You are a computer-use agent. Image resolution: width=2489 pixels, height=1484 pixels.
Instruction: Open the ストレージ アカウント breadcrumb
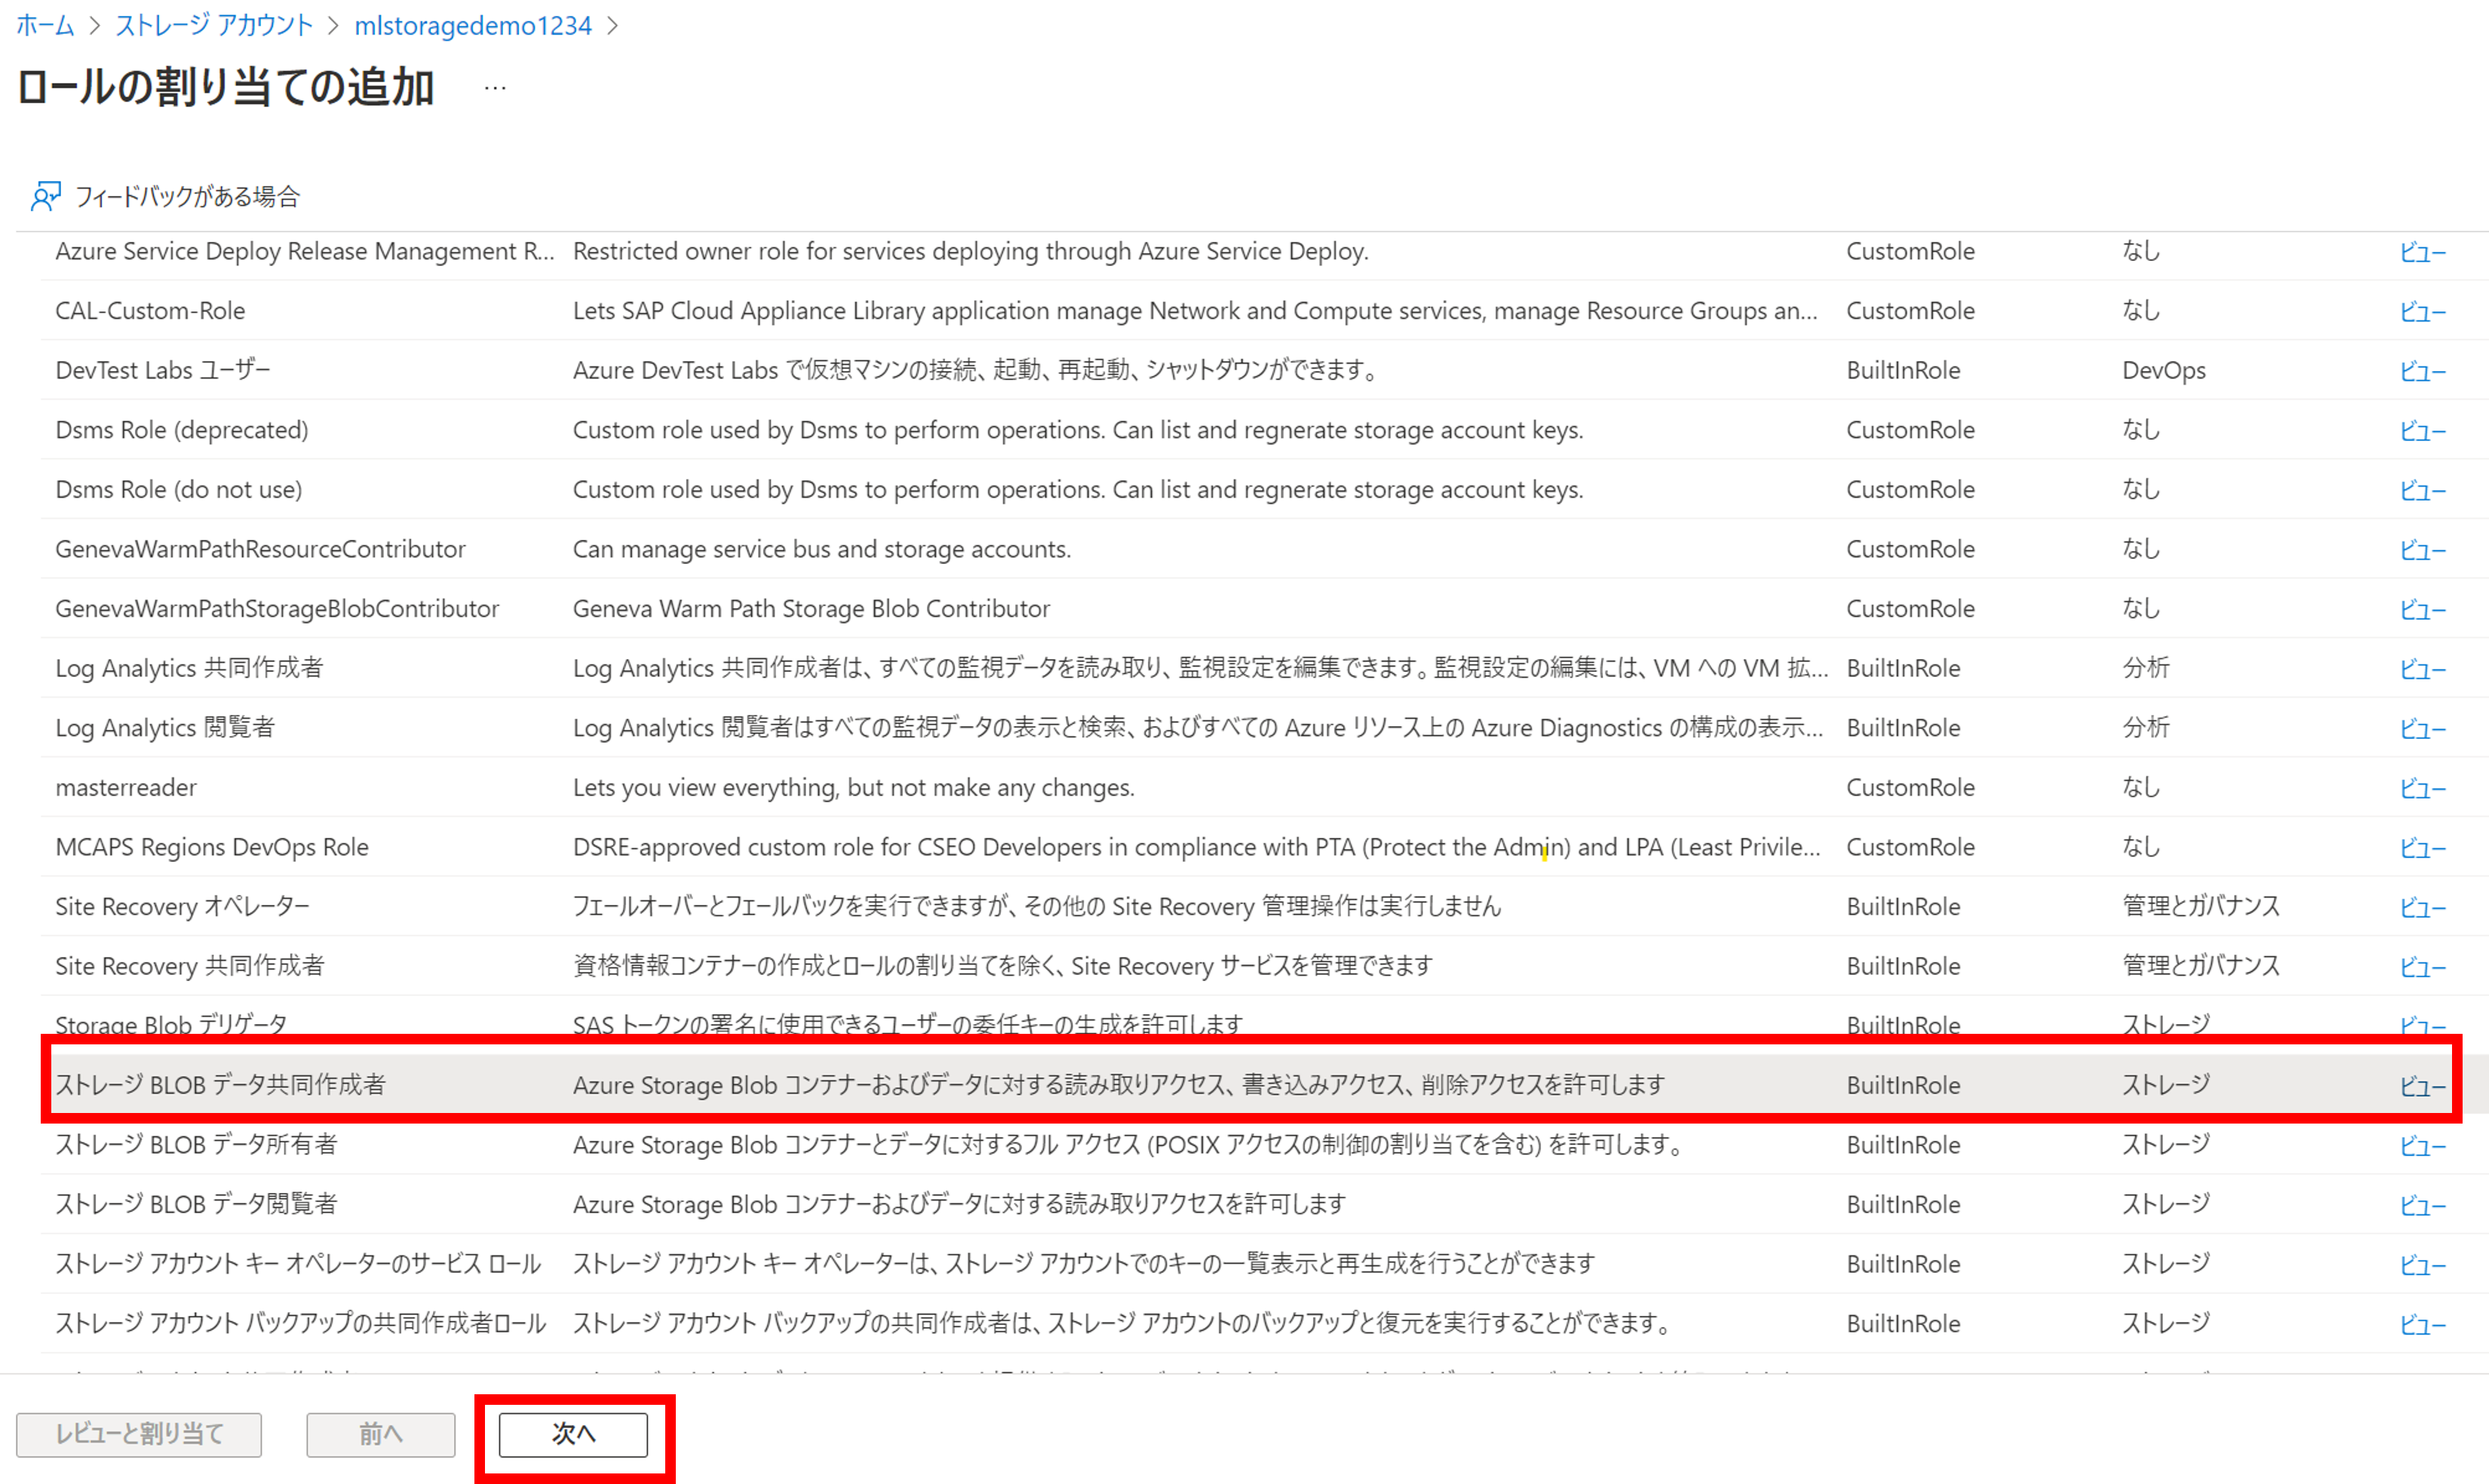pyautogui.click(x=214, y=25)
